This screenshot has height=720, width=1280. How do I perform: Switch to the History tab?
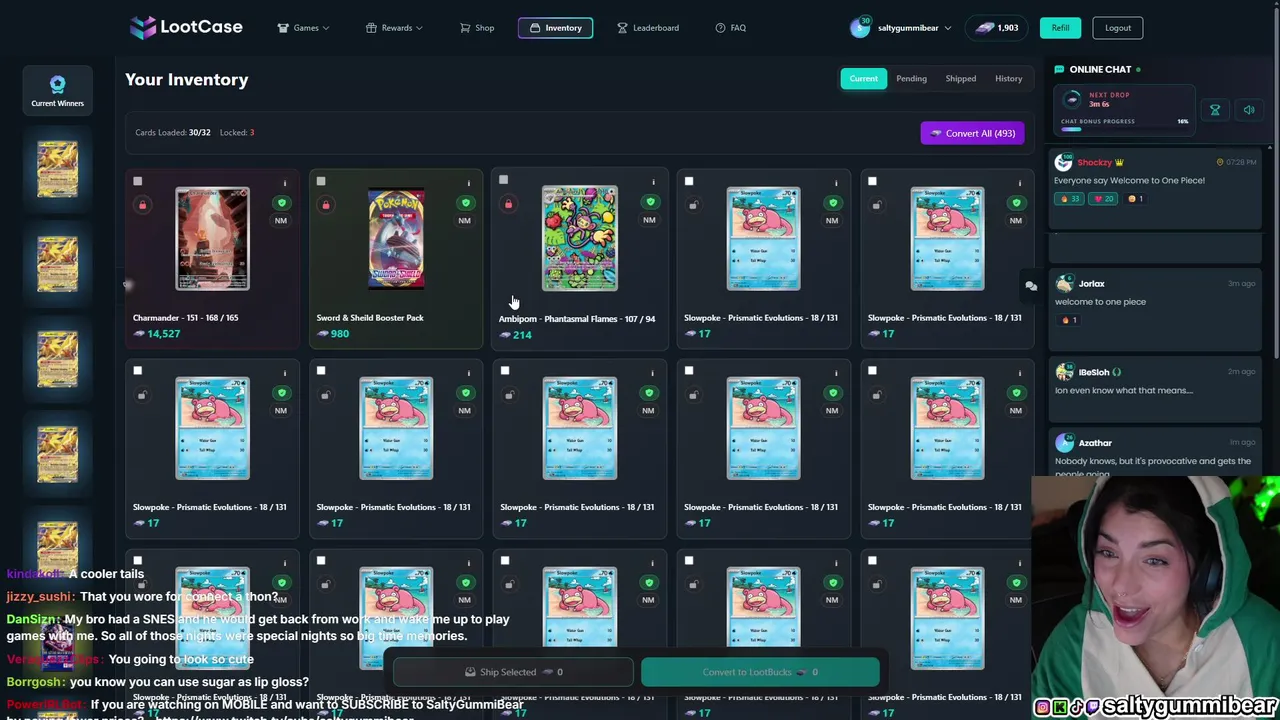[x=1008, y=78]
